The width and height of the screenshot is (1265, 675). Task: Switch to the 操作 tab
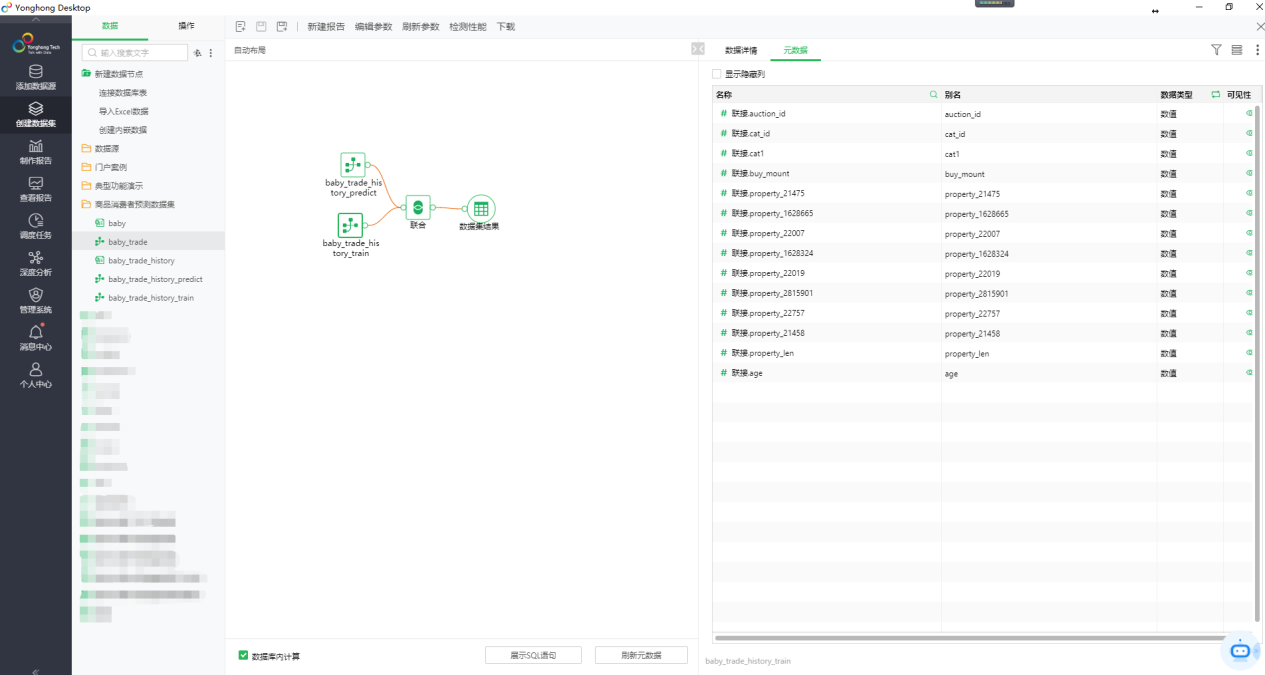pos(186,26)
